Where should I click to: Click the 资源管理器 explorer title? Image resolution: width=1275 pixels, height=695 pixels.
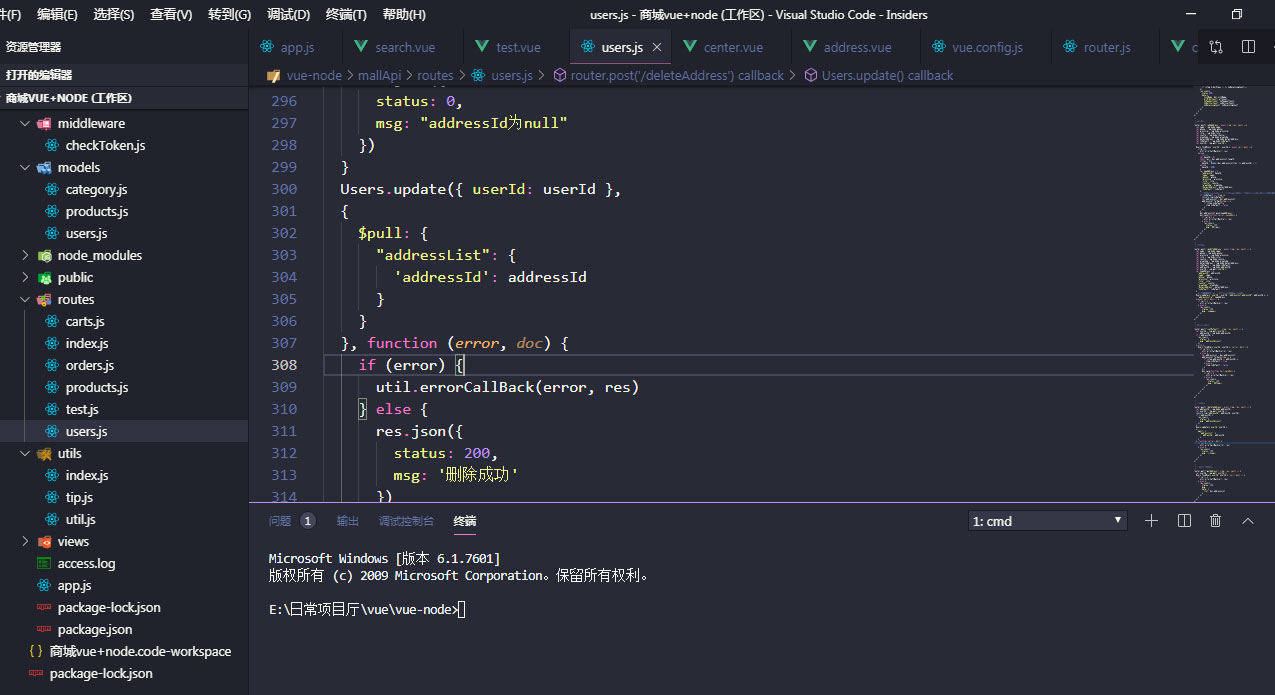pos(33,47)
